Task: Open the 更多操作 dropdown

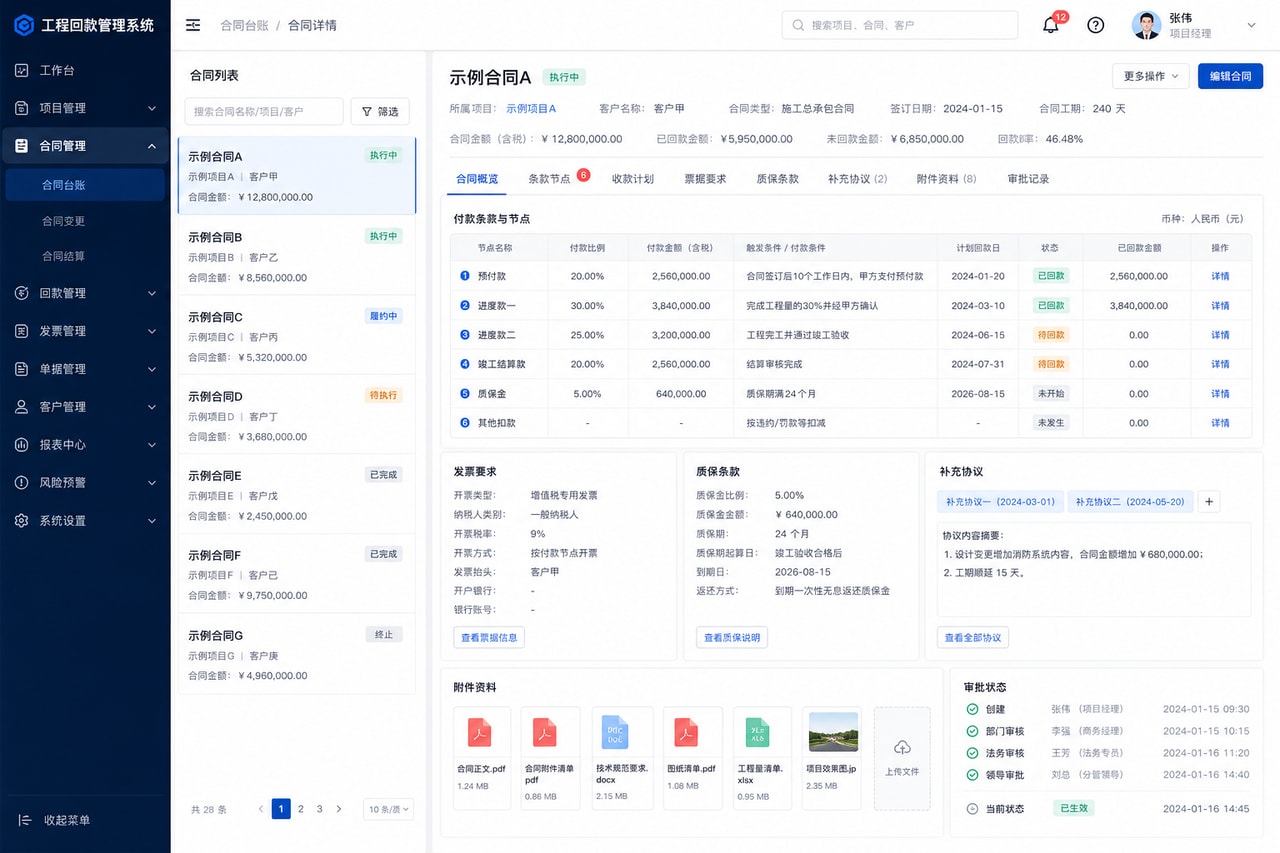Action: coord(1150,76)
